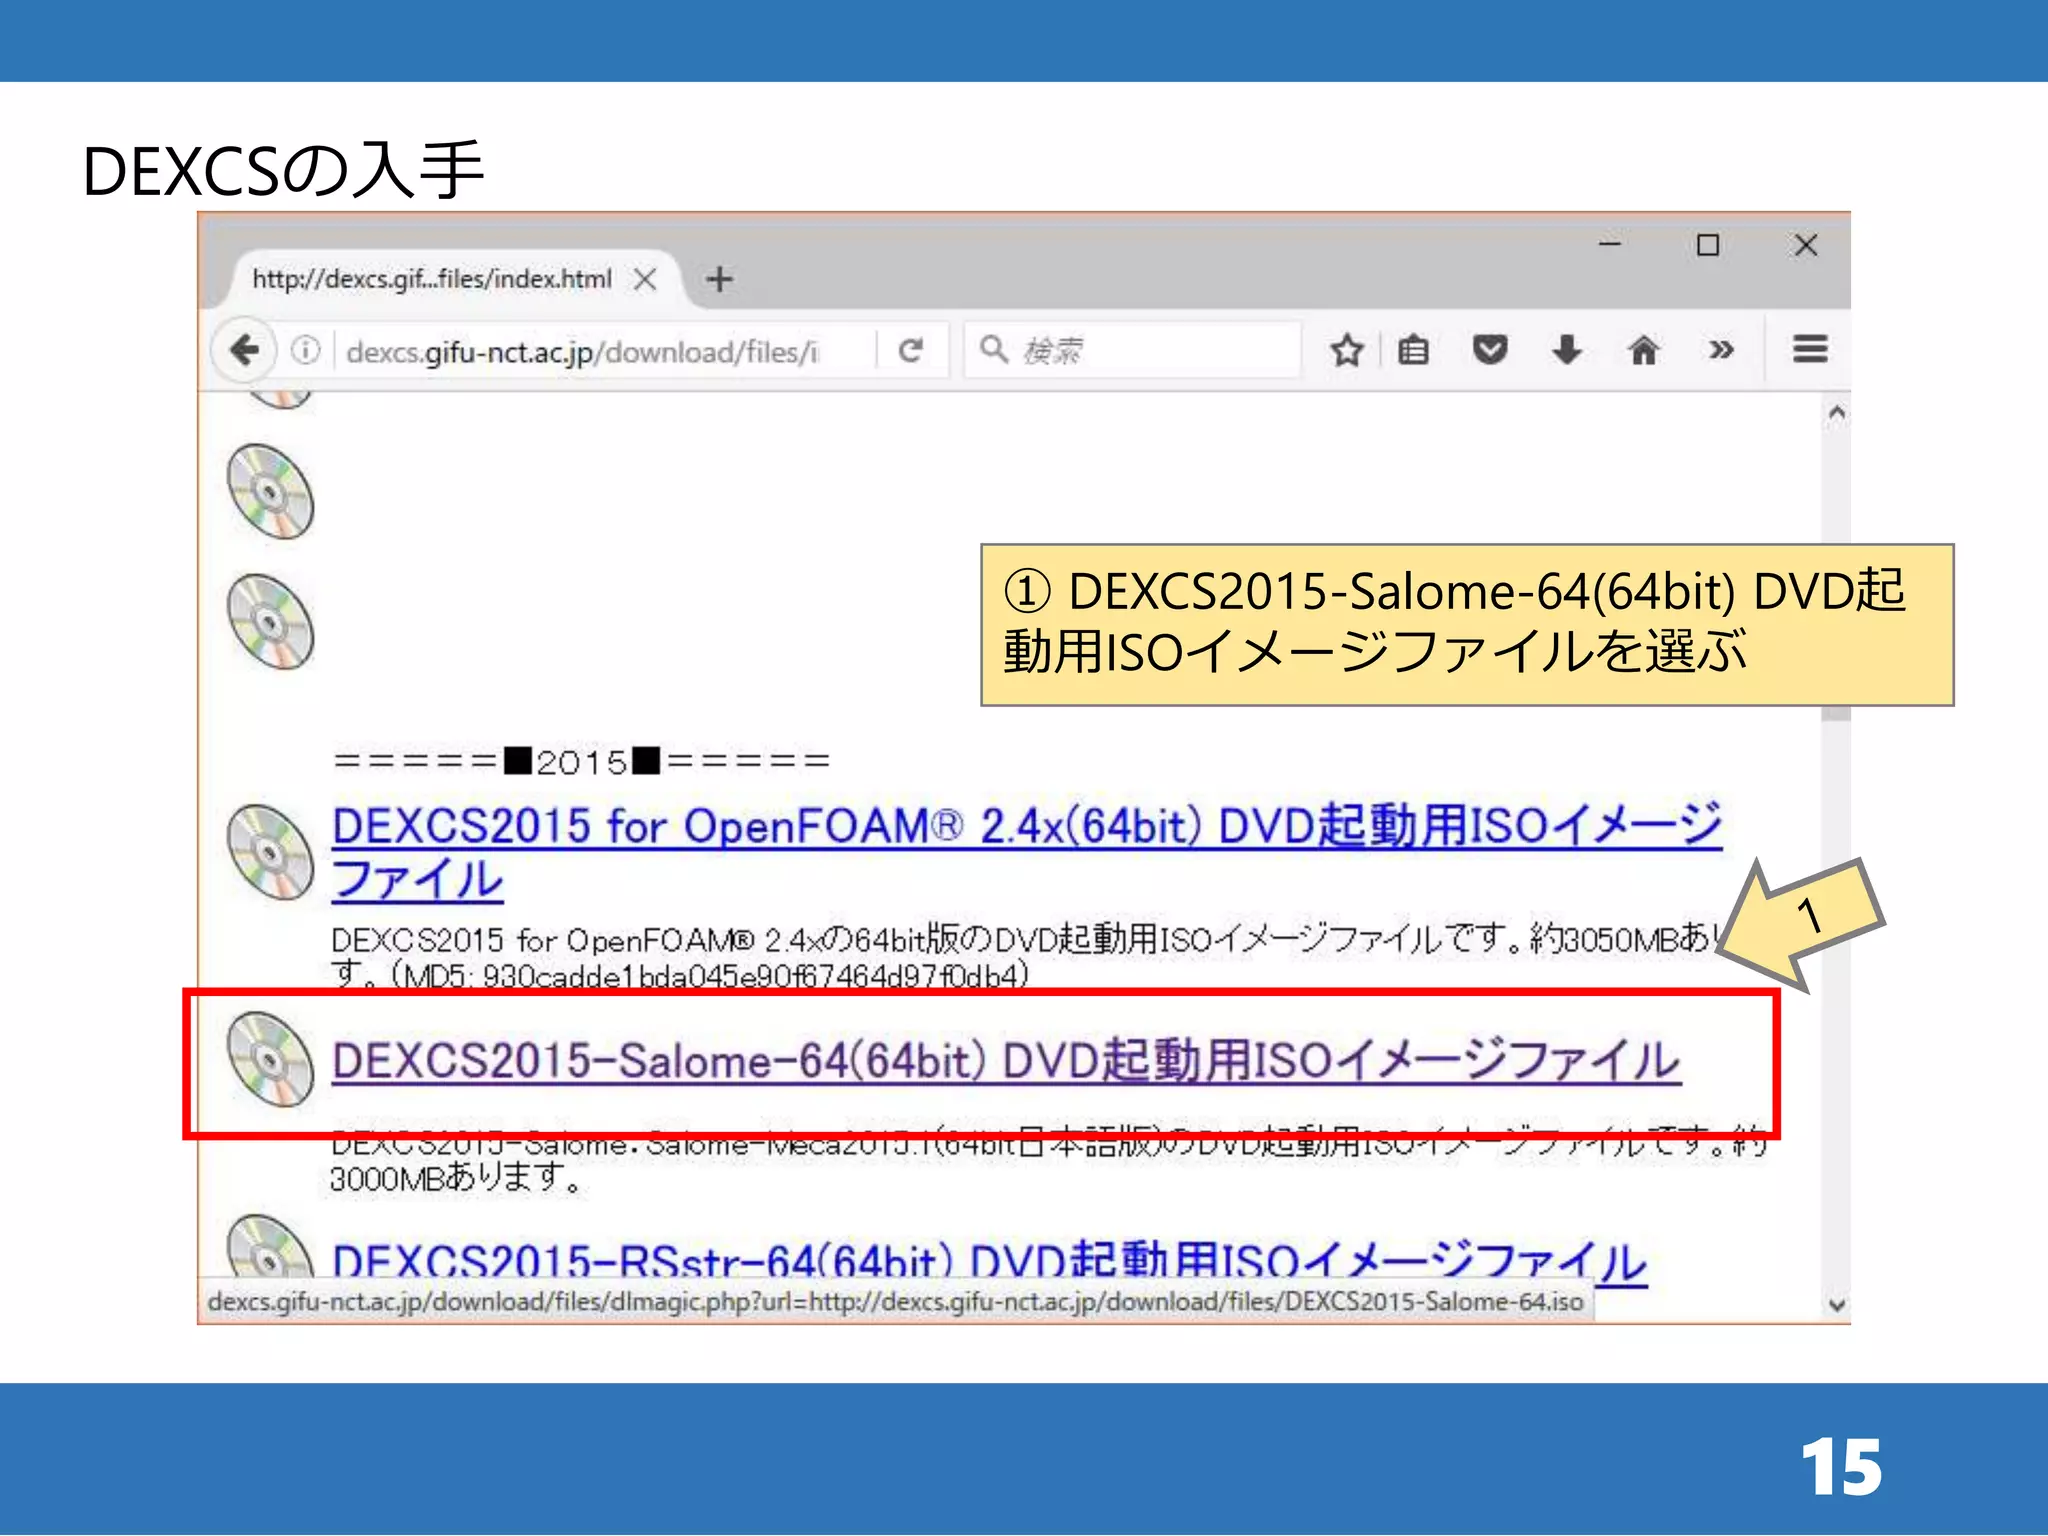Click disc icon beside DEXCS2015 for OpenFOAM
The image size is (2048, 1536).
coord(270,852)
